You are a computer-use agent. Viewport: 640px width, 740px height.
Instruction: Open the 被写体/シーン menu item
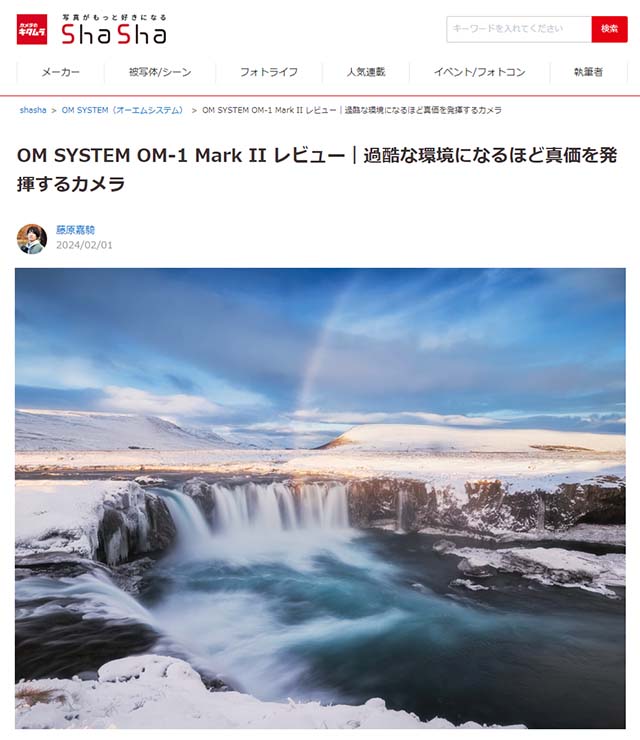(160, 72)
